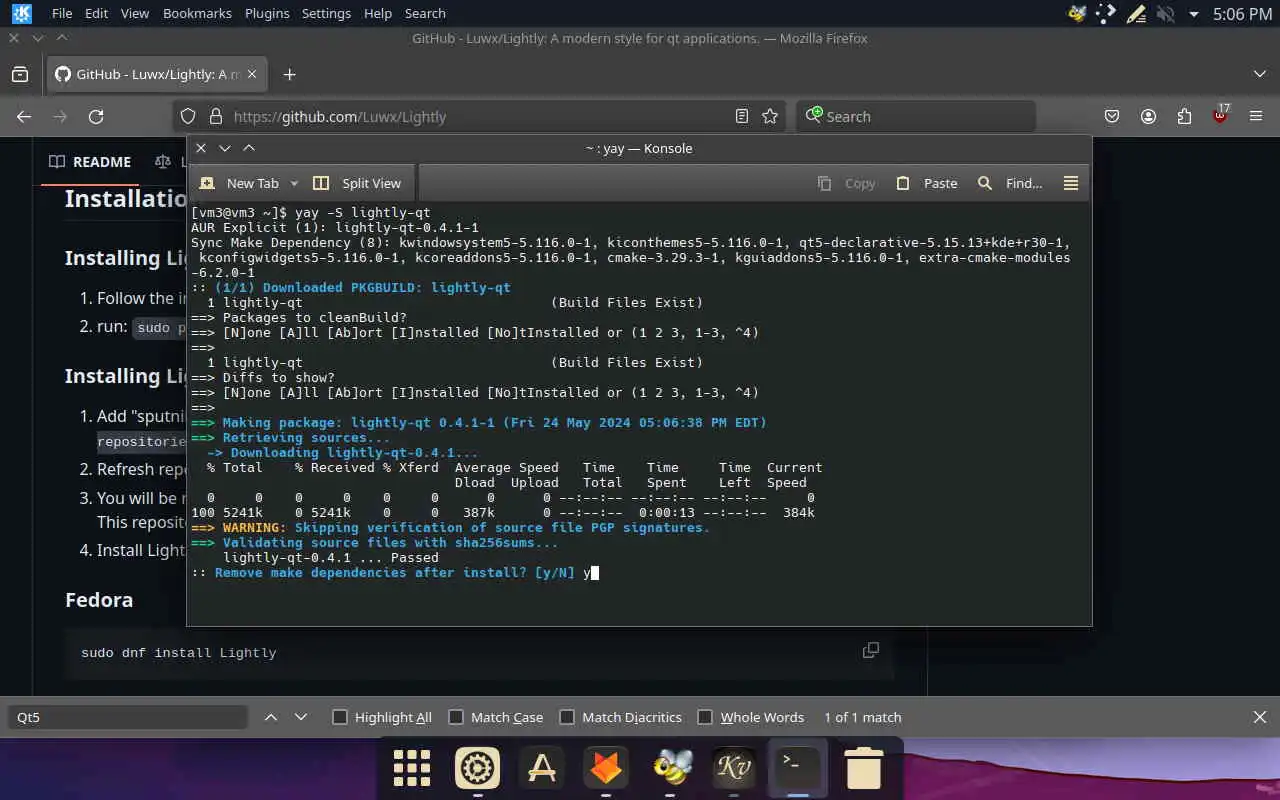The height and width of the screenshot is (800, 1280).
Task: Open the bee application dock icon
Action: (x=672, y=768)
